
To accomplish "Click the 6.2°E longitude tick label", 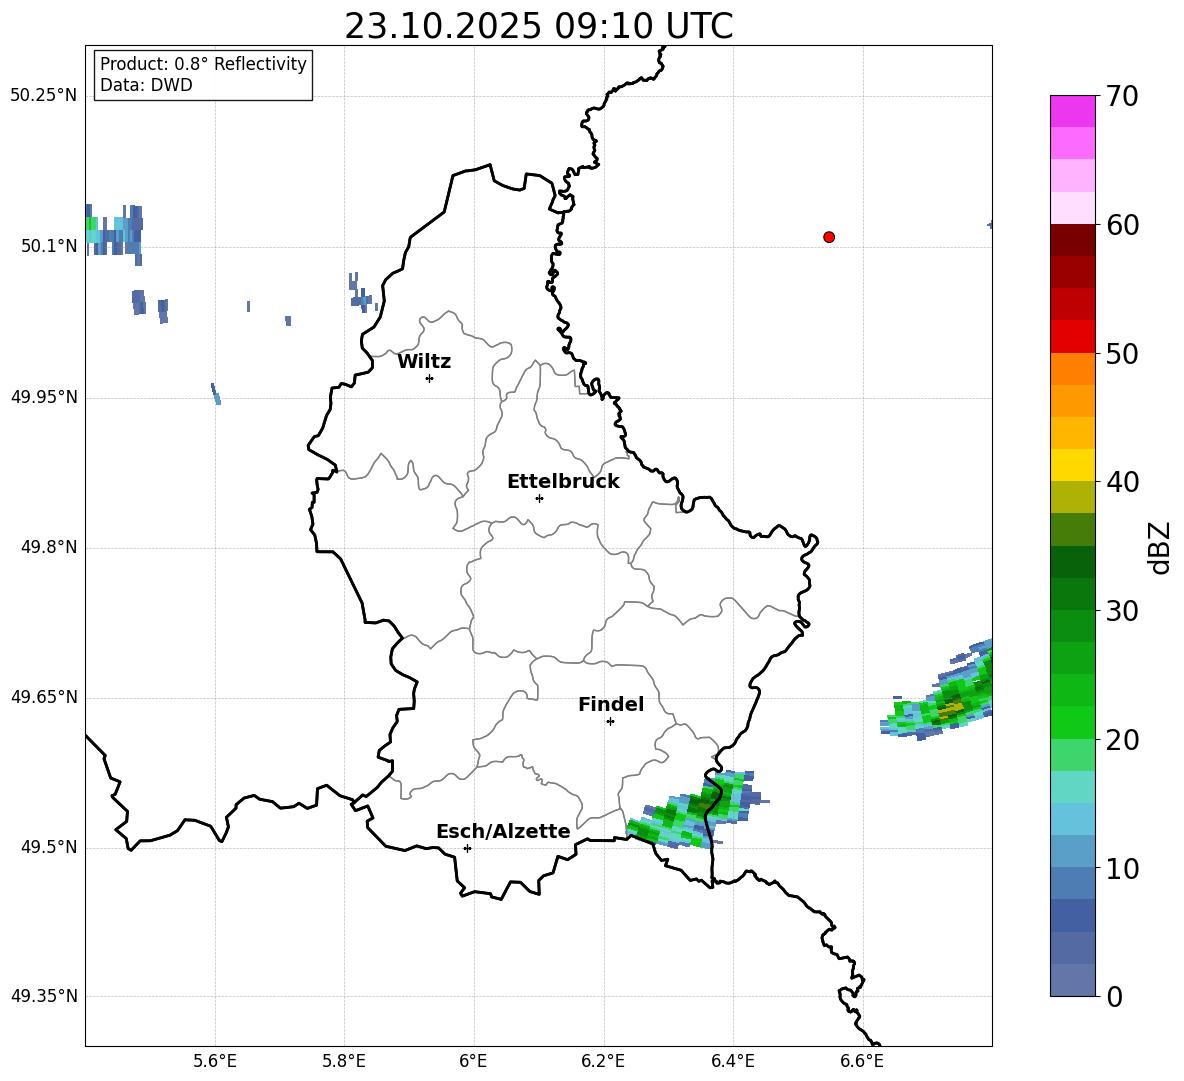I will pyautogui.click(x=603, y=1061).
